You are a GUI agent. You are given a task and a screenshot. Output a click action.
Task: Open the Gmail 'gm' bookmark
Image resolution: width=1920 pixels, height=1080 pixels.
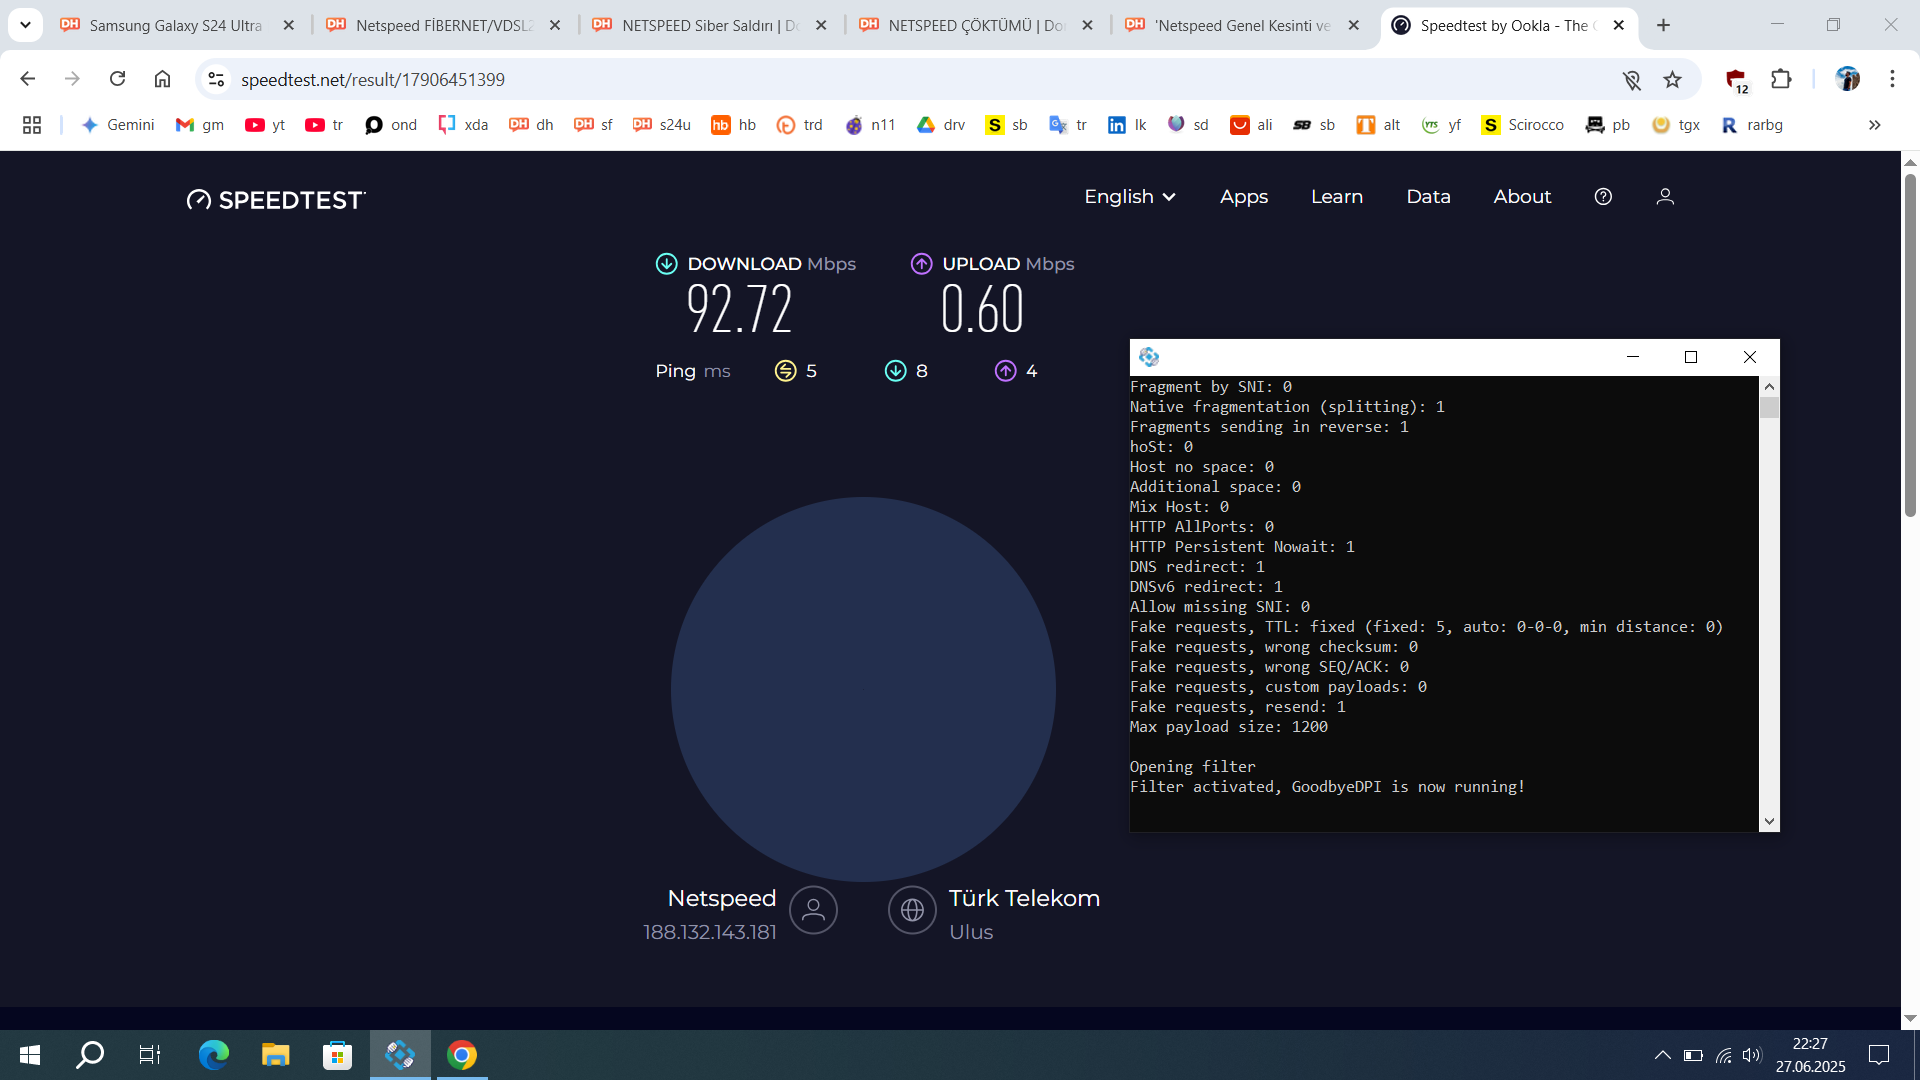[x=199, y=125]
